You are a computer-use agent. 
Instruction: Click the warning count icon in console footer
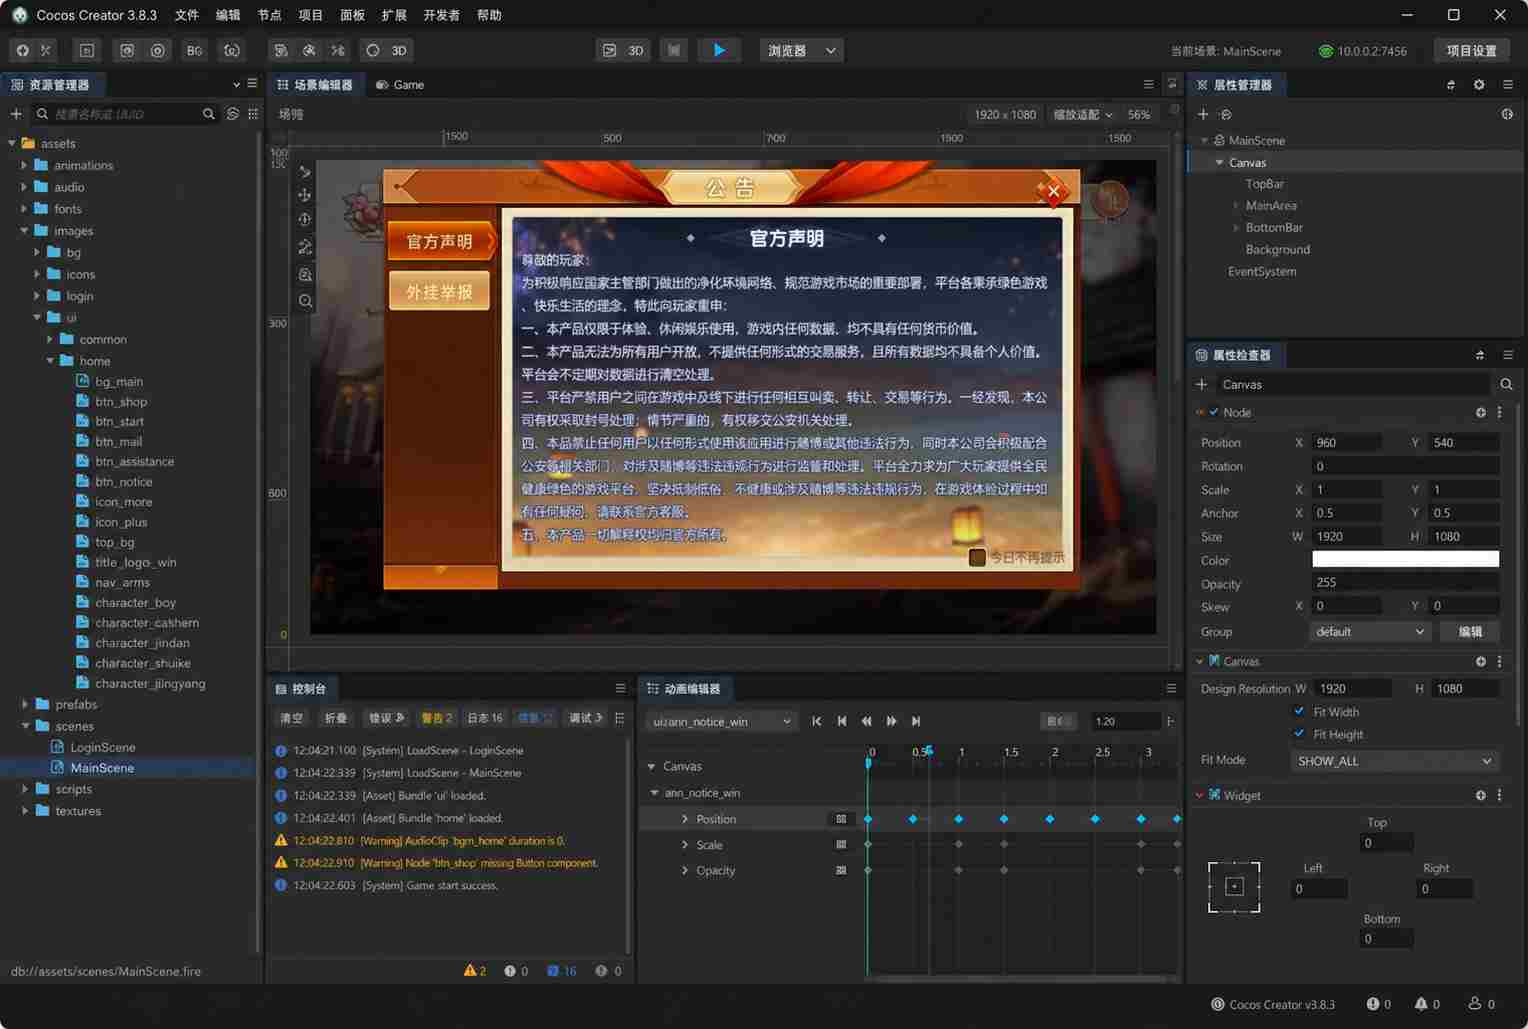(x=470, y=971)
